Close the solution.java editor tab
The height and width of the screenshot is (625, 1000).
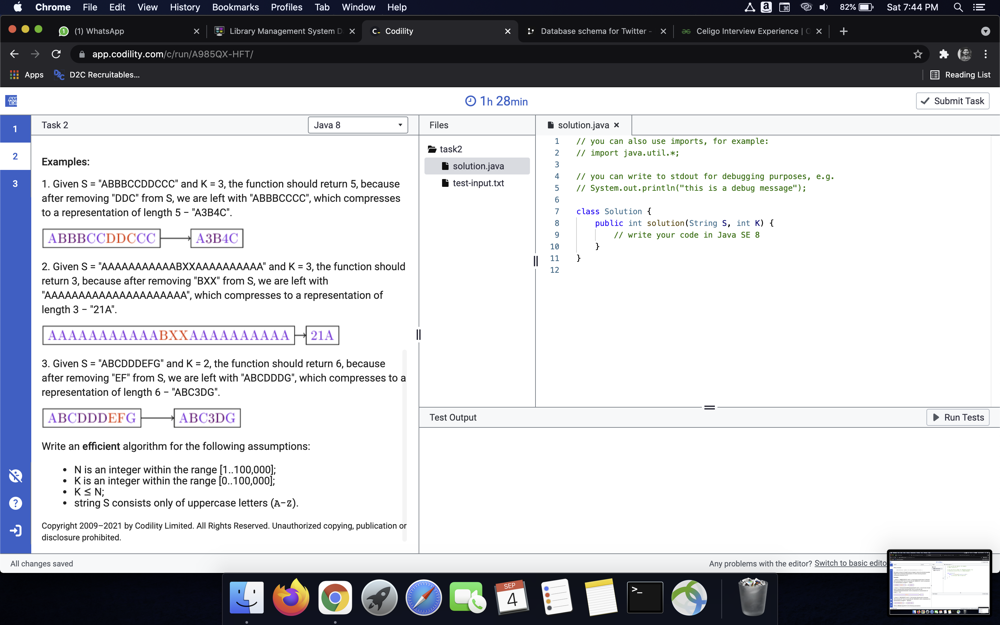click(617, 125)
